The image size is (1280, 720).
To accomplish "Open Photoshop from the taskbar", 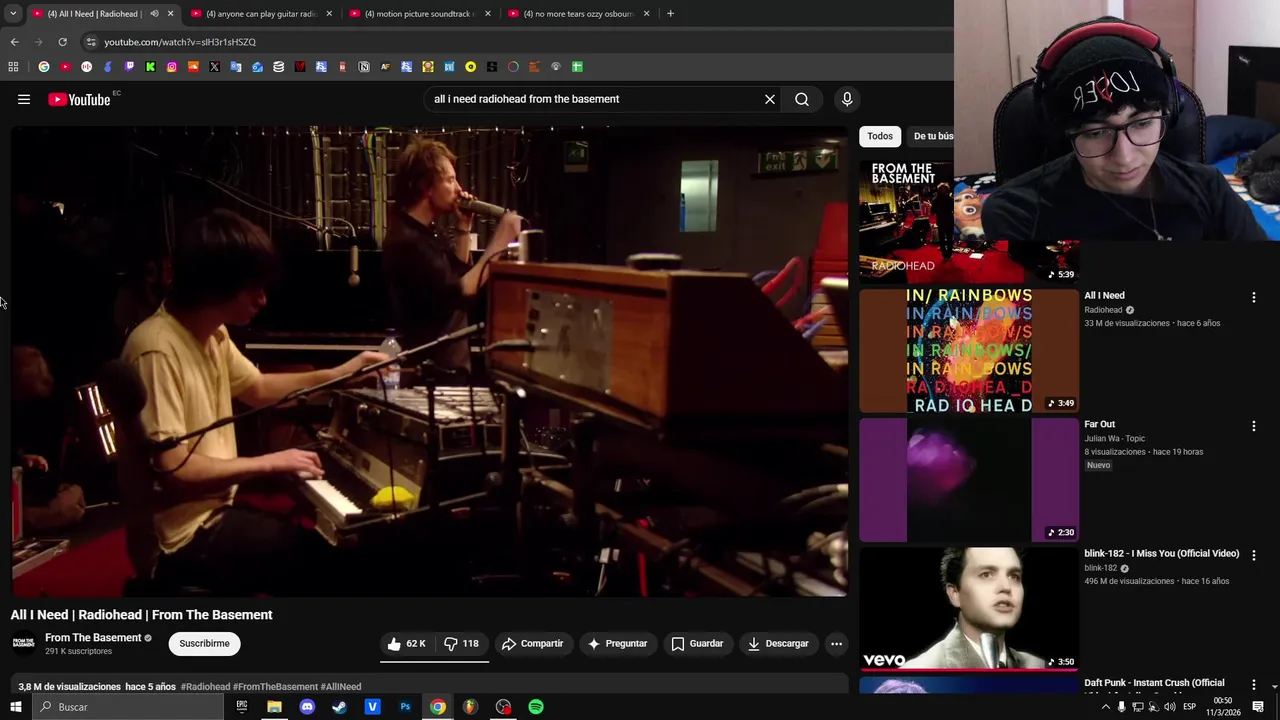I will pyautogui.click(x=405, y=707).
